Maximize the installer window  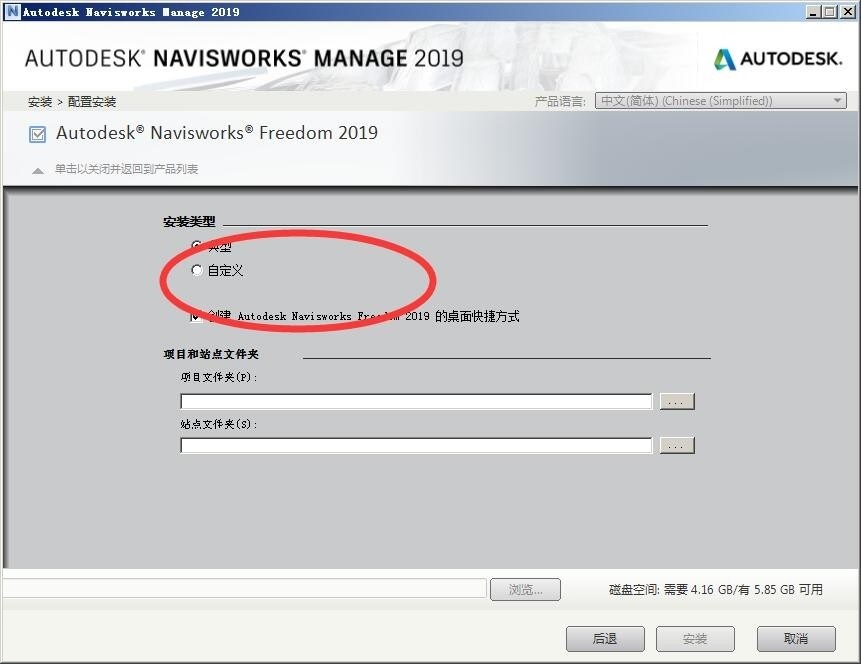point(831,12)
